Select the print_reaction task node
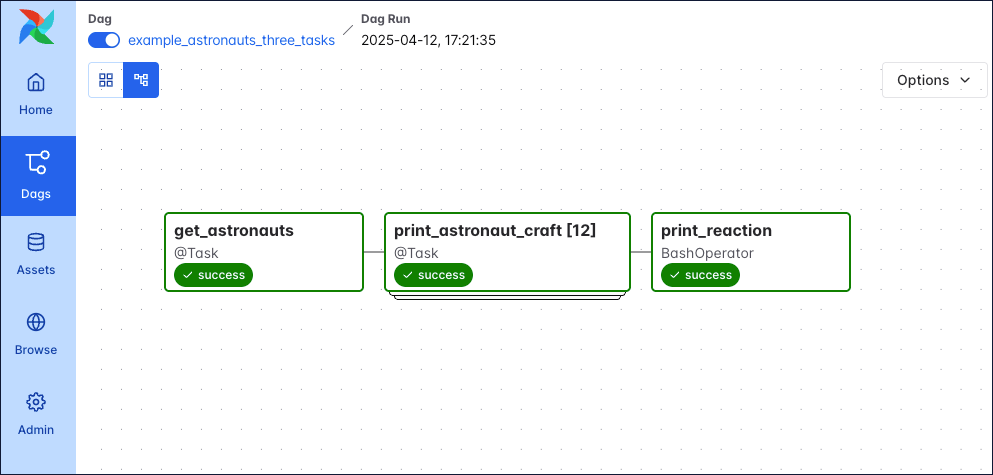The width and height of the screenshot is (993, 475). pyautogui.click(x=750, y=240)
